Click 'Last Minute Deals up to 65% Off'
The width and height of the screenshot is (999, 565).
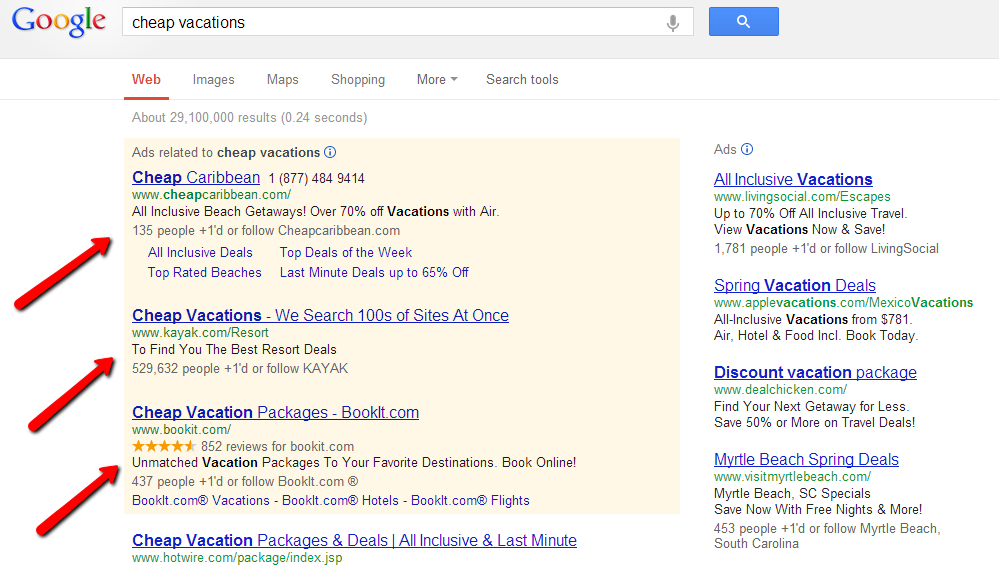pos(374,272)
